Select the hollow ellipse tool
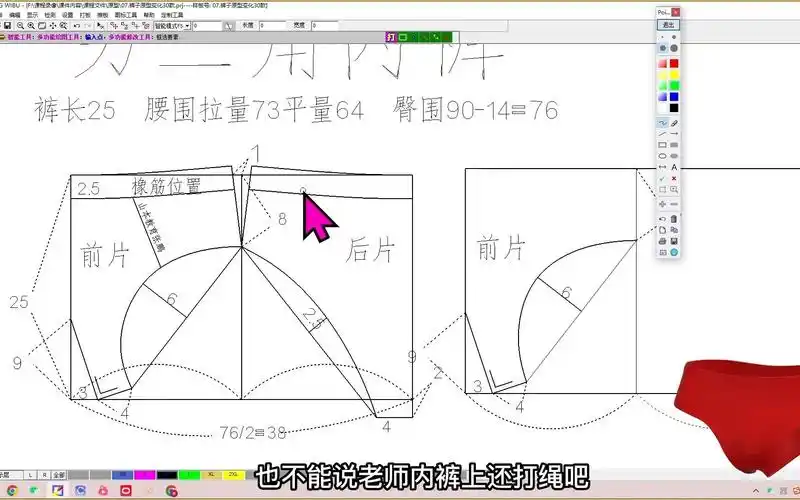 point(662,156)
